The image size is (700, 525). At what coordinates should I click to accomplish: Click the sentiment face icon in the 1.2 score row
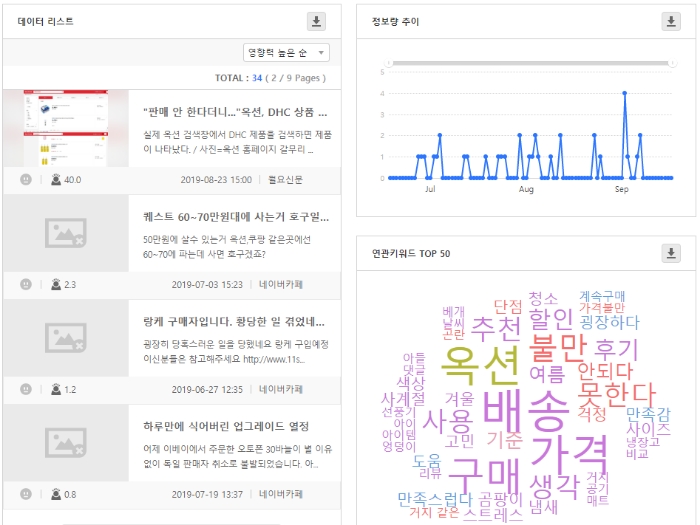[x=25, y=390]
